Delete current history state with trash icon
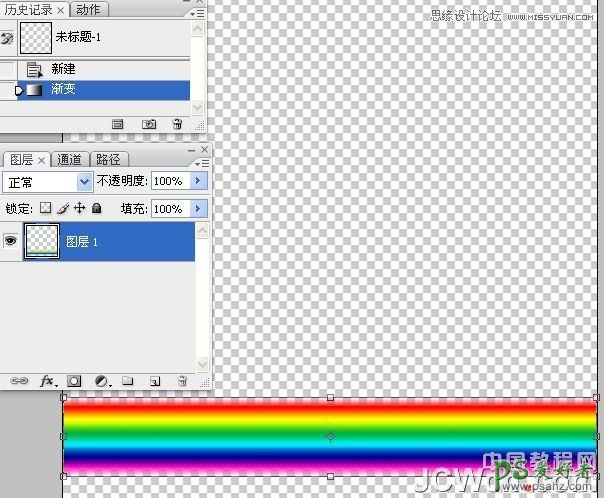The width and height of the screenshot is (604, 498). point(177,124)
